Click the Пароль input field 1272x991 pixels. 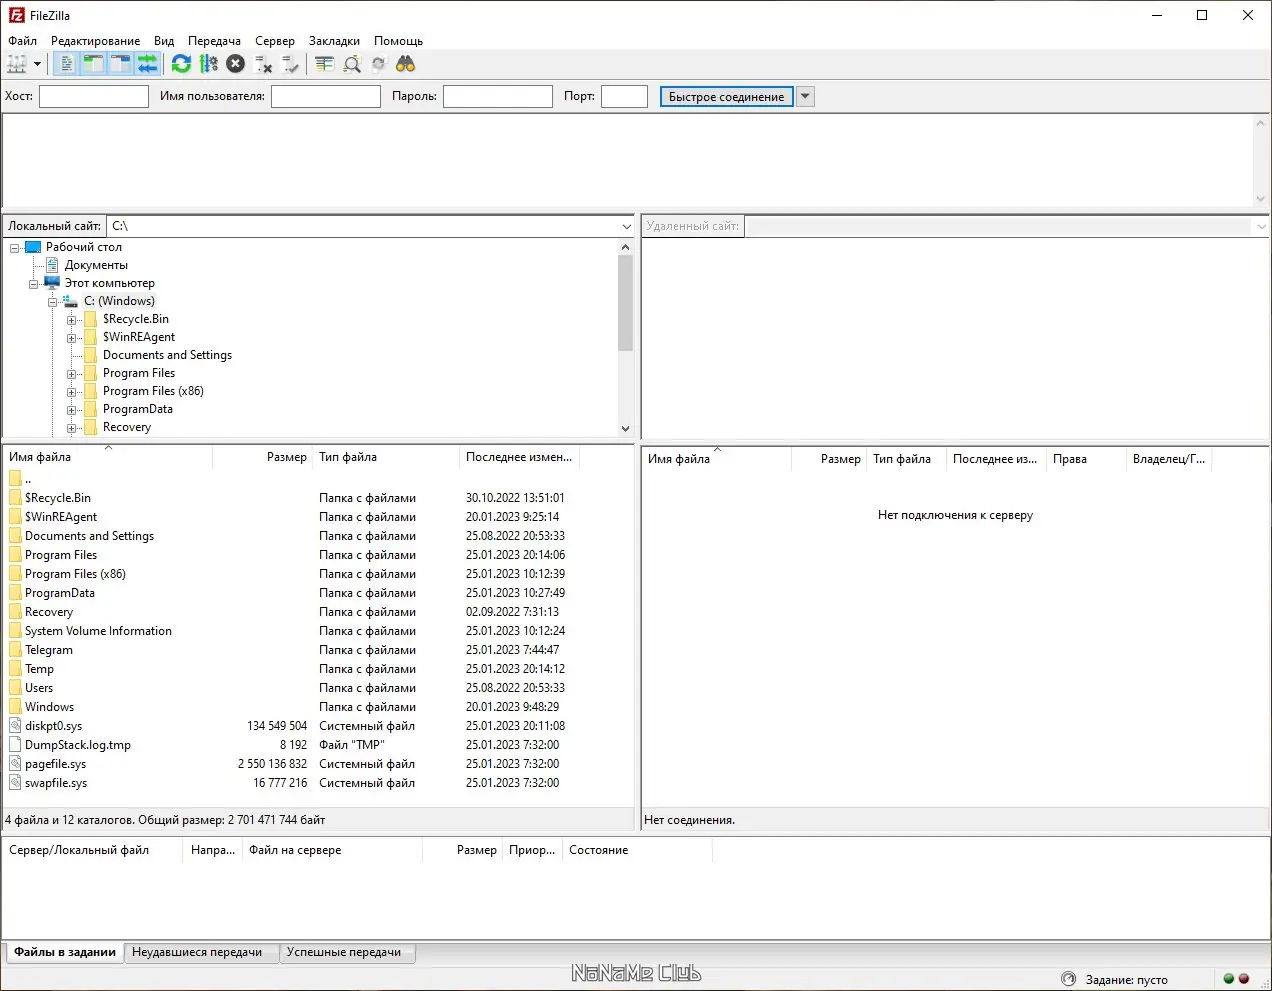pos(498,96)
